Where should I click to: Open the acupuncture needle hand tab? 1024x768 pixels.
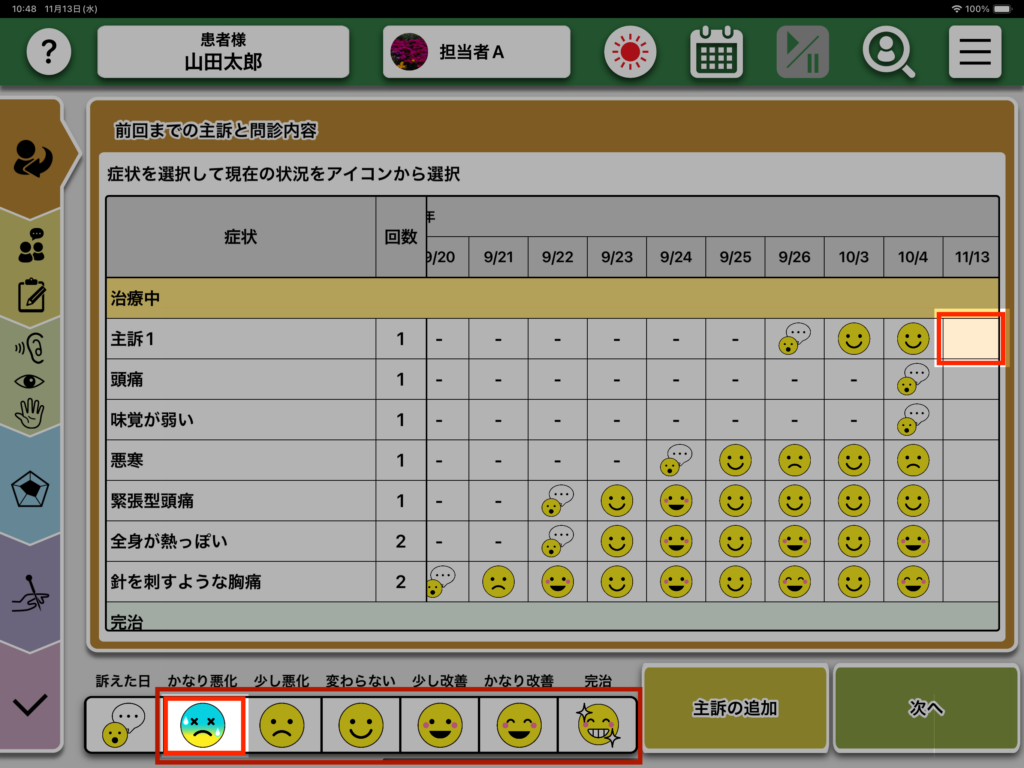click(x=31, y=594)
